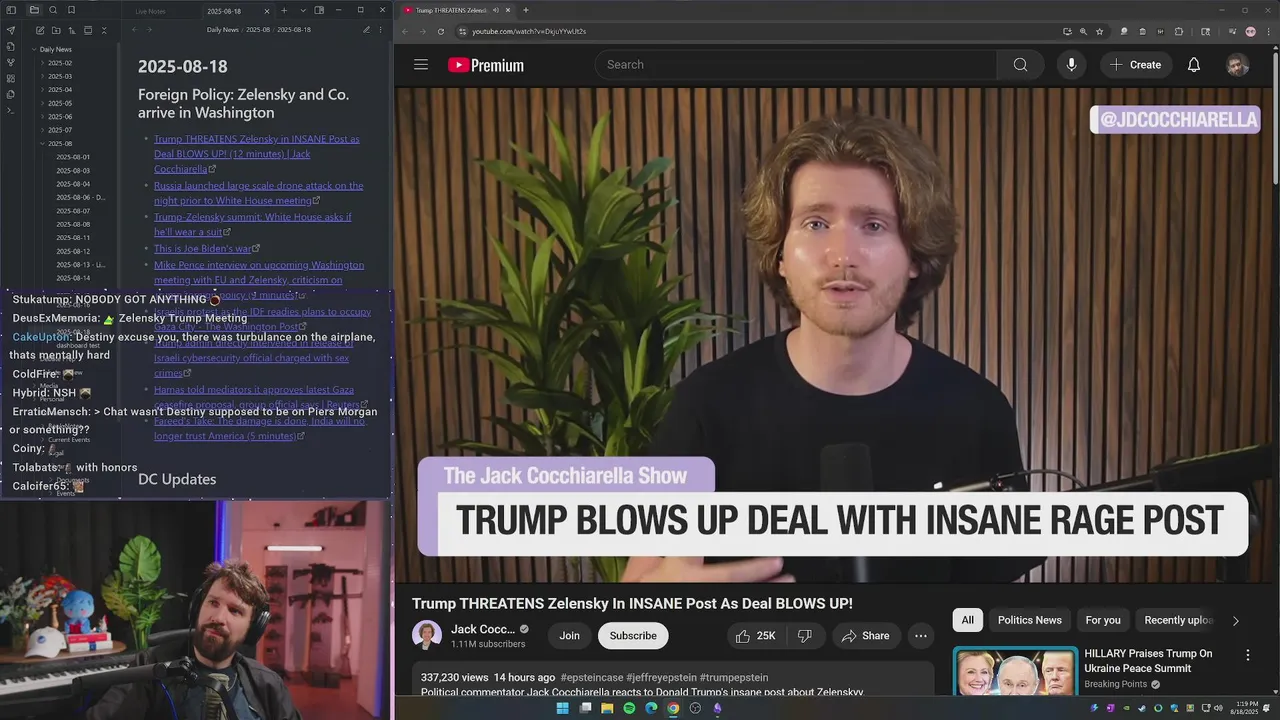Open YouTube account avatar menu
The height and width of the screenshot is (720, 1280).
point(1238,65)
